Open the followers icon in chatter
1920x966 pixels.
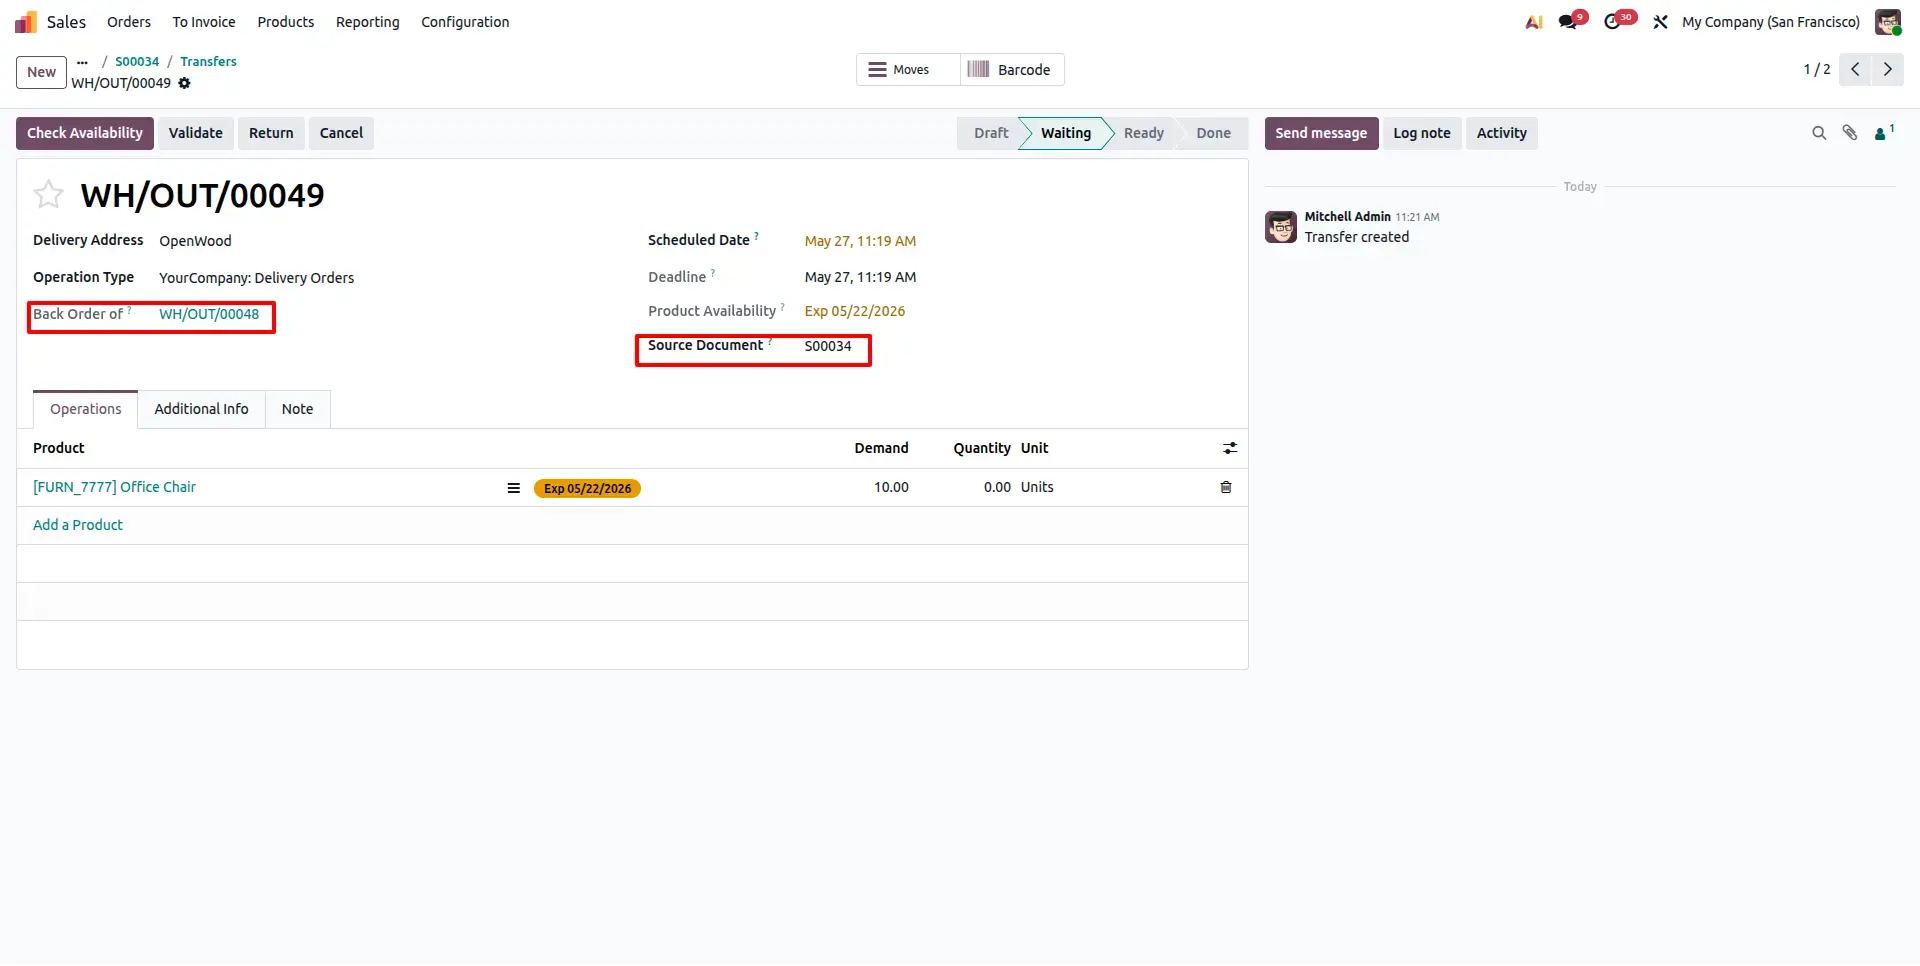pos(1883,133)
